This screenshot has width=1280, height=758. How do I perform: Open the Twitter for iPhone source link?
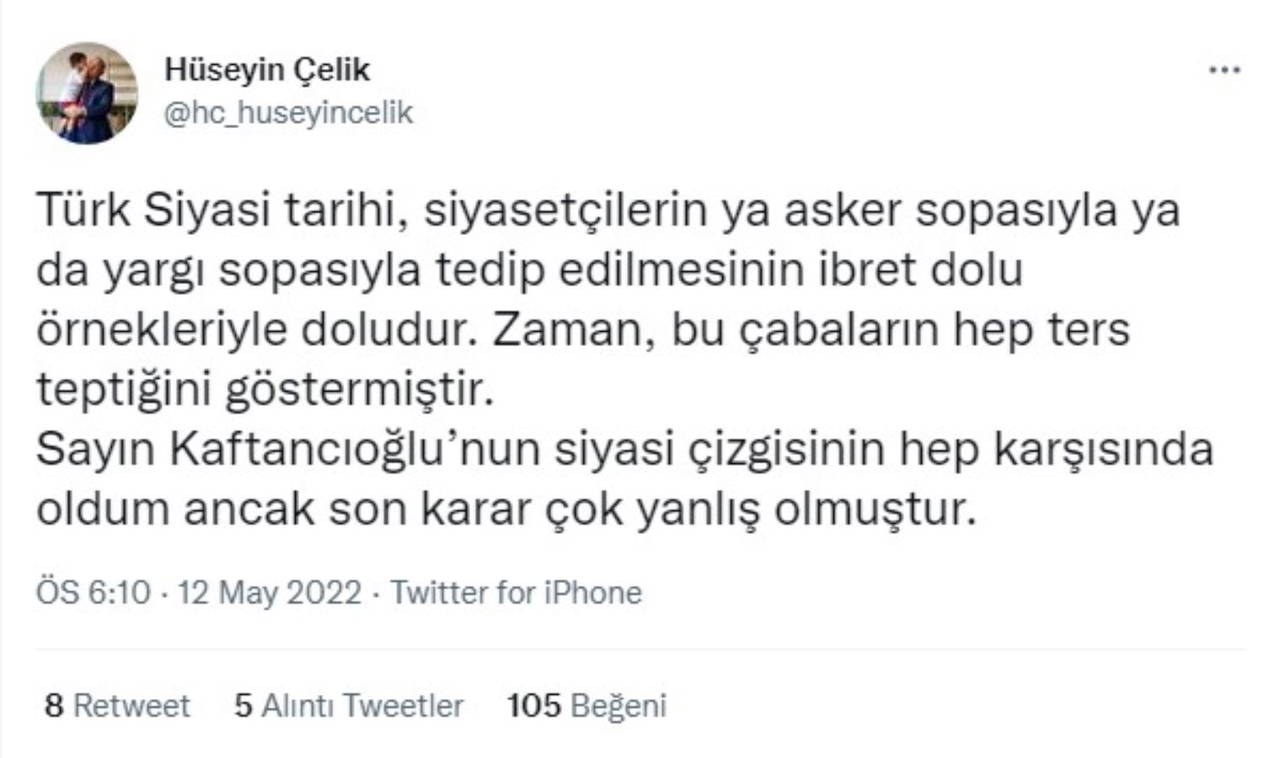click(x=516, y=593)
